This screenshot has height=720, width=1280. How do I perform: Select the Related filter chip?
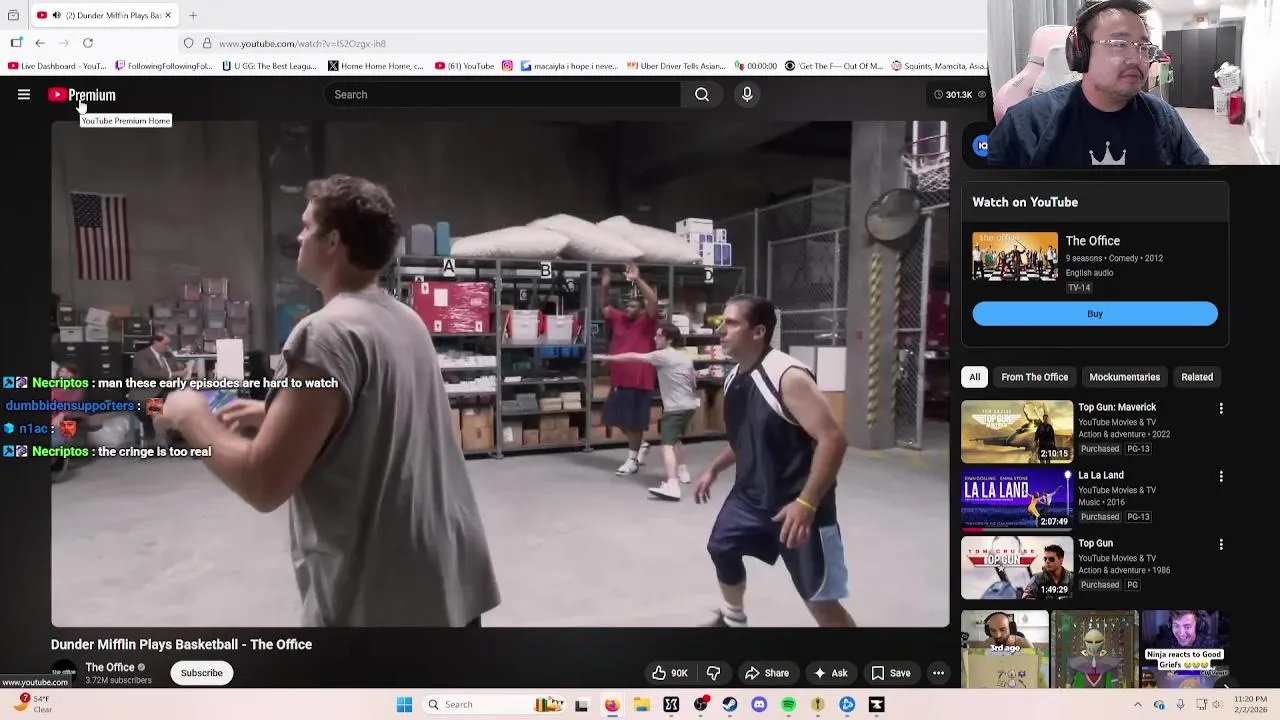[x=1197, y=377]
